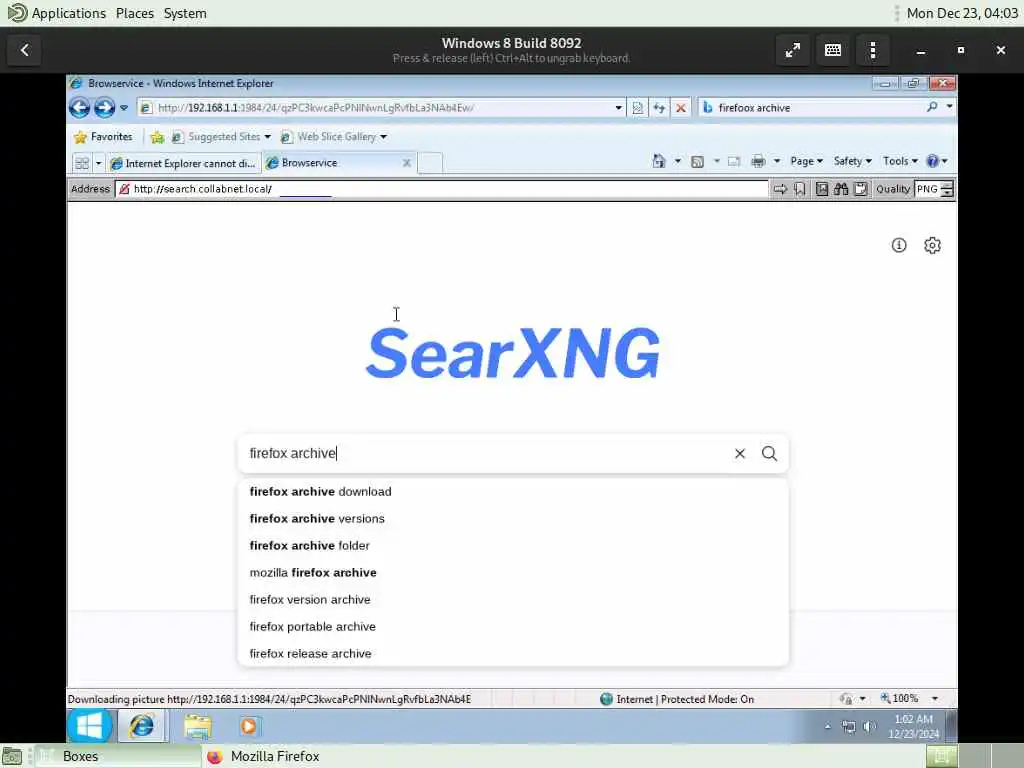Open Boxes keyboard shortcuts button
Viewport: 1024px width, 768px height.
[833, 50]
